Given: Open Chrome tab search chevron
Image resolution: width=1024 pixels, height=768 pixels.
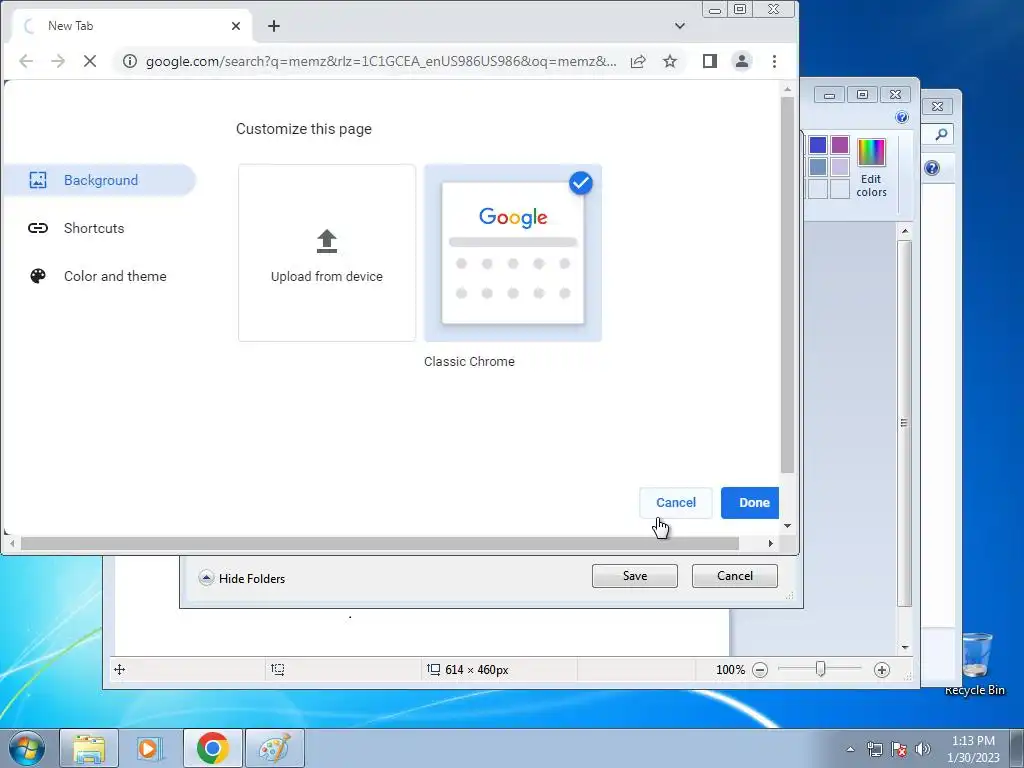Looking at the screenshot, I should point(680,26).
